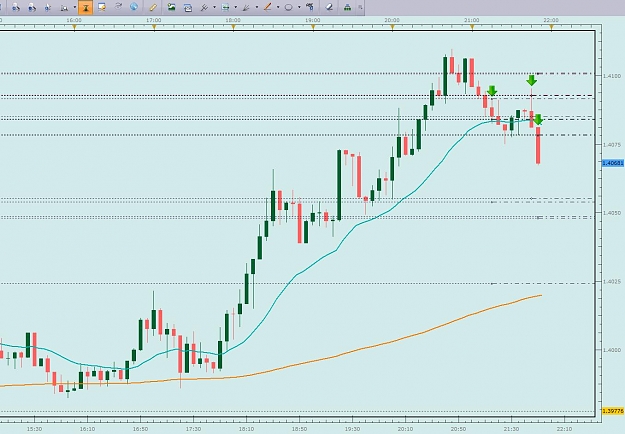Click the 16:00 triangle marker on top ruler

pyautogui.click(x=74, y=27)
